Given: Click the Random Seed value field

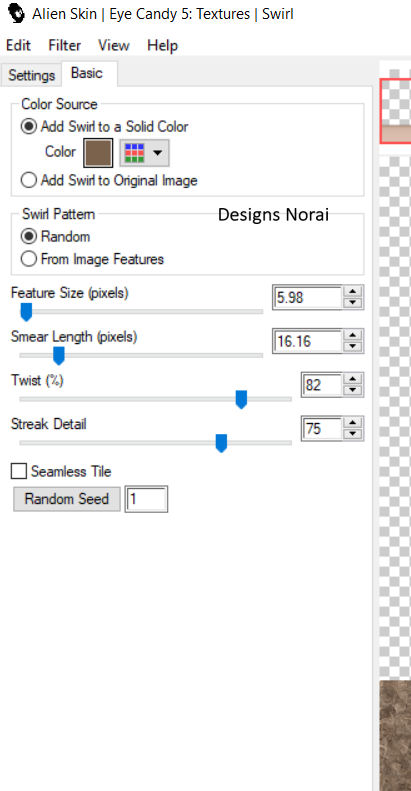Looking at the screenshot, I should [146, 499].
